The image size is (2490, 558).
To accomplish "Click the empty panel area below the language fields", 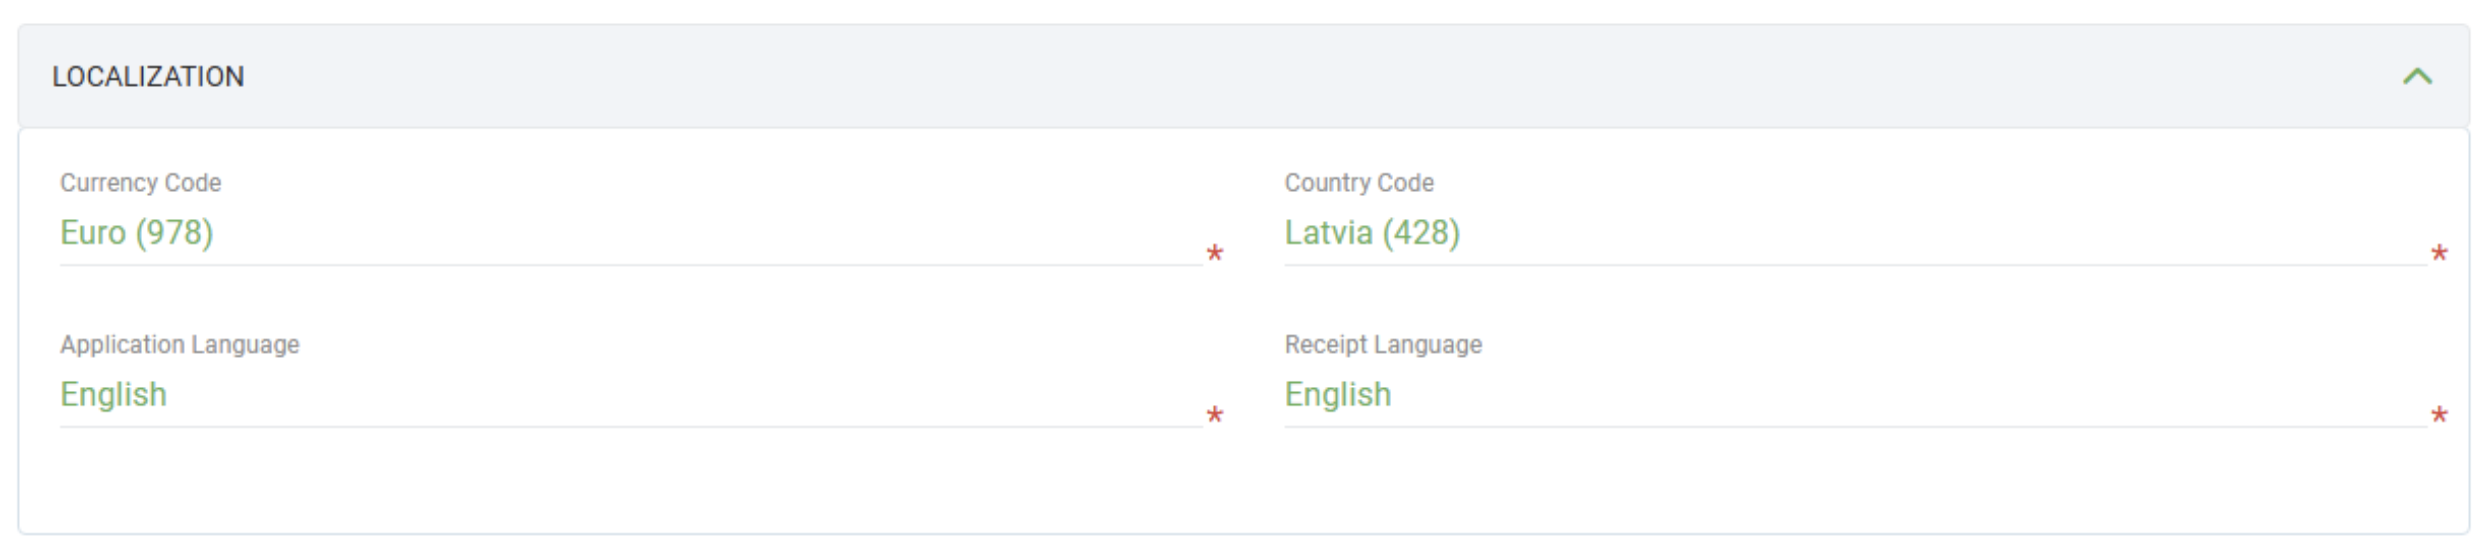I will [1240, 485].
